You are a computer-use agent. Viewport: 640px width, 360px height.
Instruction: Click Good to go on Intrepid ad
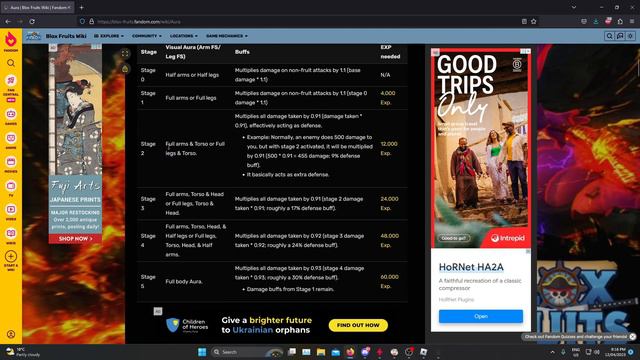454,238
